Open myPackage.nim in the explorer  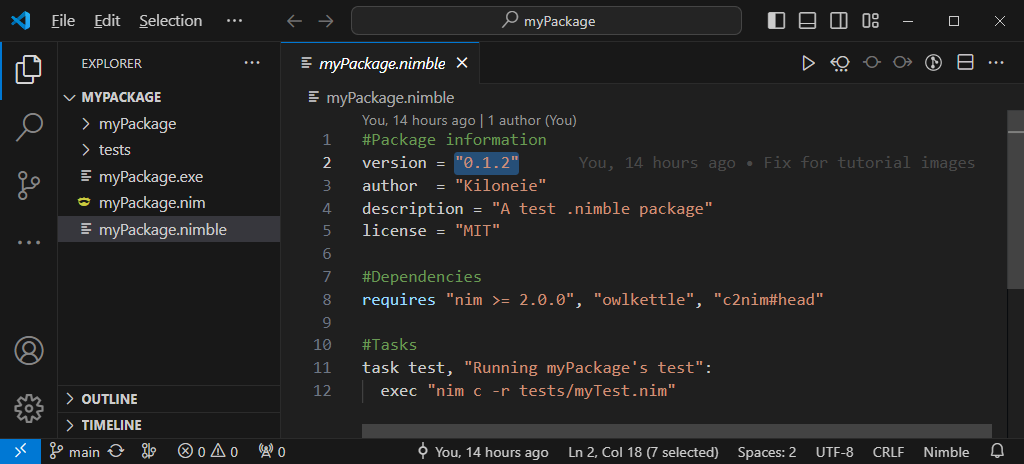pyautogui.click(x=168, y=203)
